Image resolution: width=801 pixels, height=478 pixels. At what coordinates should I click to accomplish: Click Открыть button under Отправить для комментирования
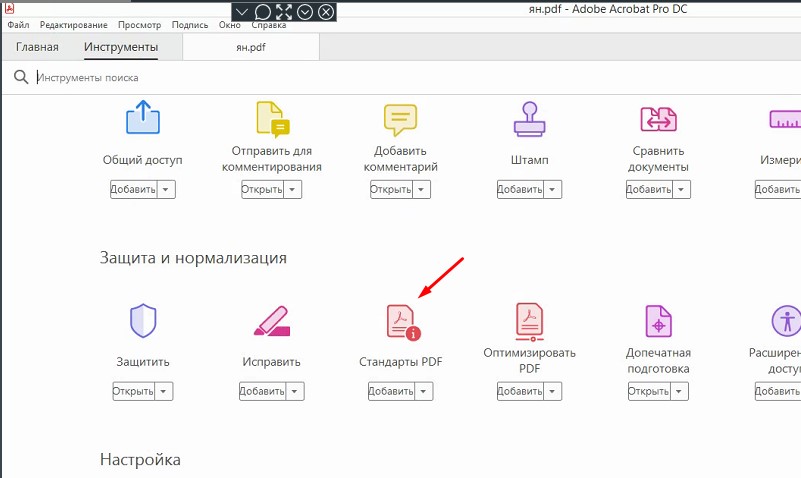(263, 189)
